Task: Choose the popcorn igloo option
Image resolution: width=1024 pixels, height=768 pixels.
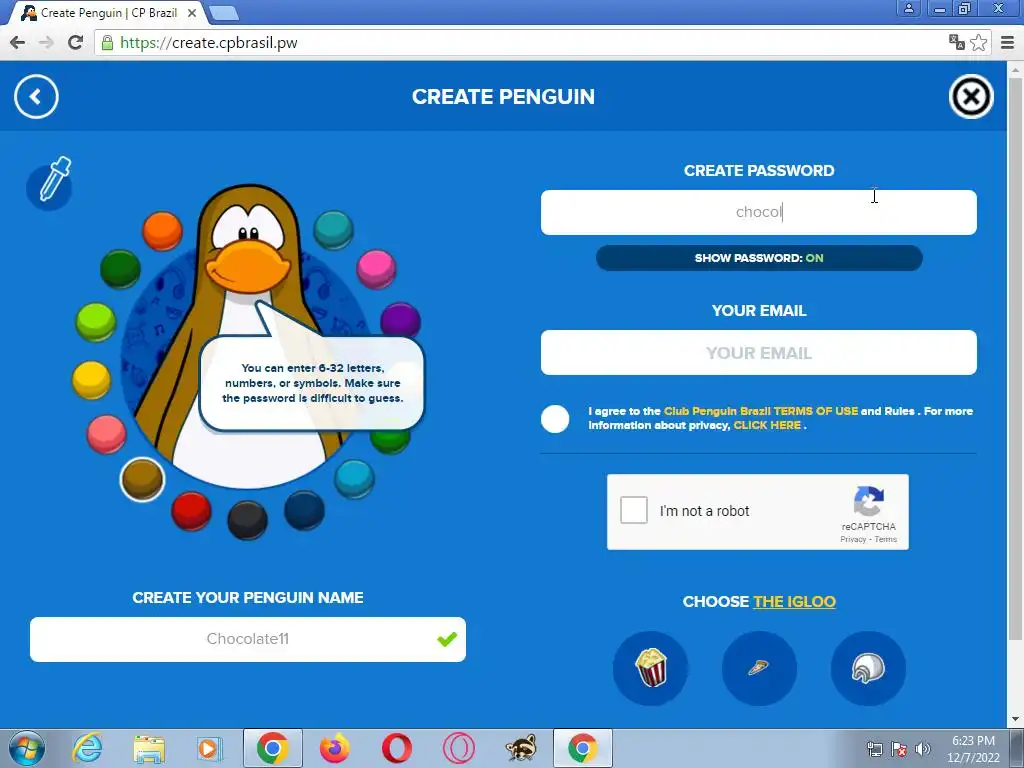Action: [650, 668]
